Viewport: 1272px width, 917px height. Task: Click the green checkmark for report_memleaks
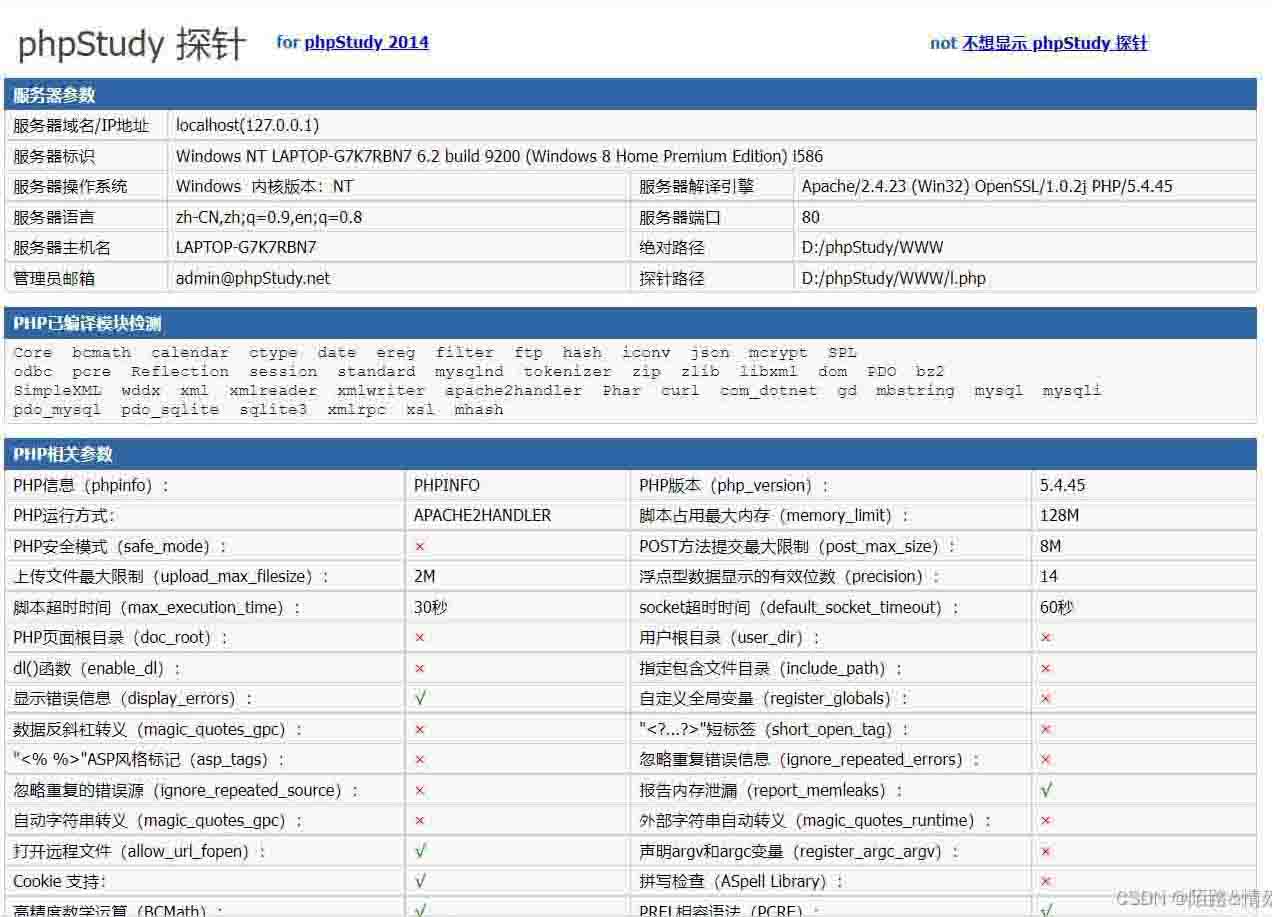click(1046, 789)
